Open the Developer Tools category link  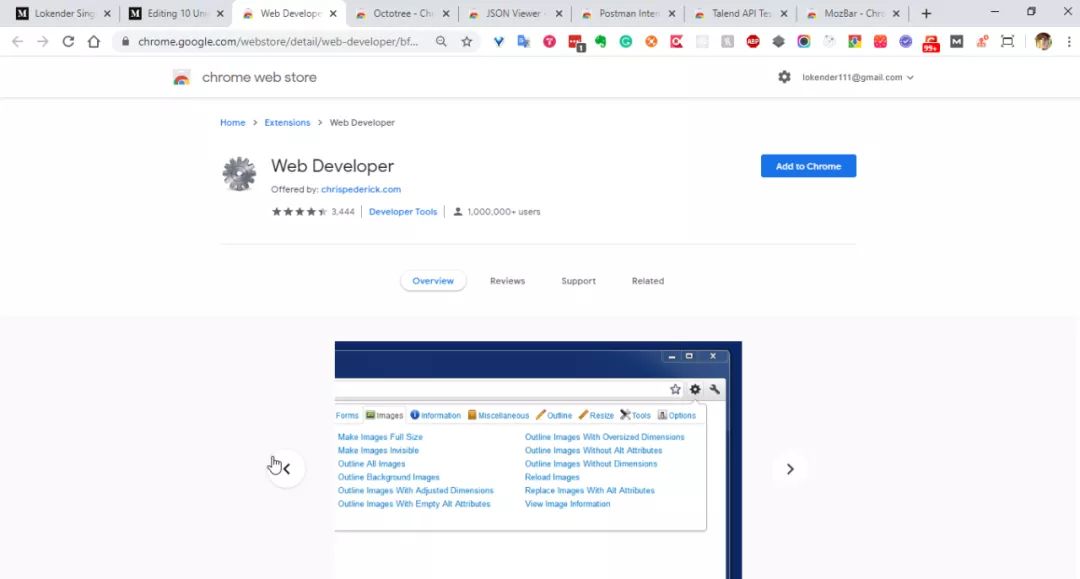(403, 211)
